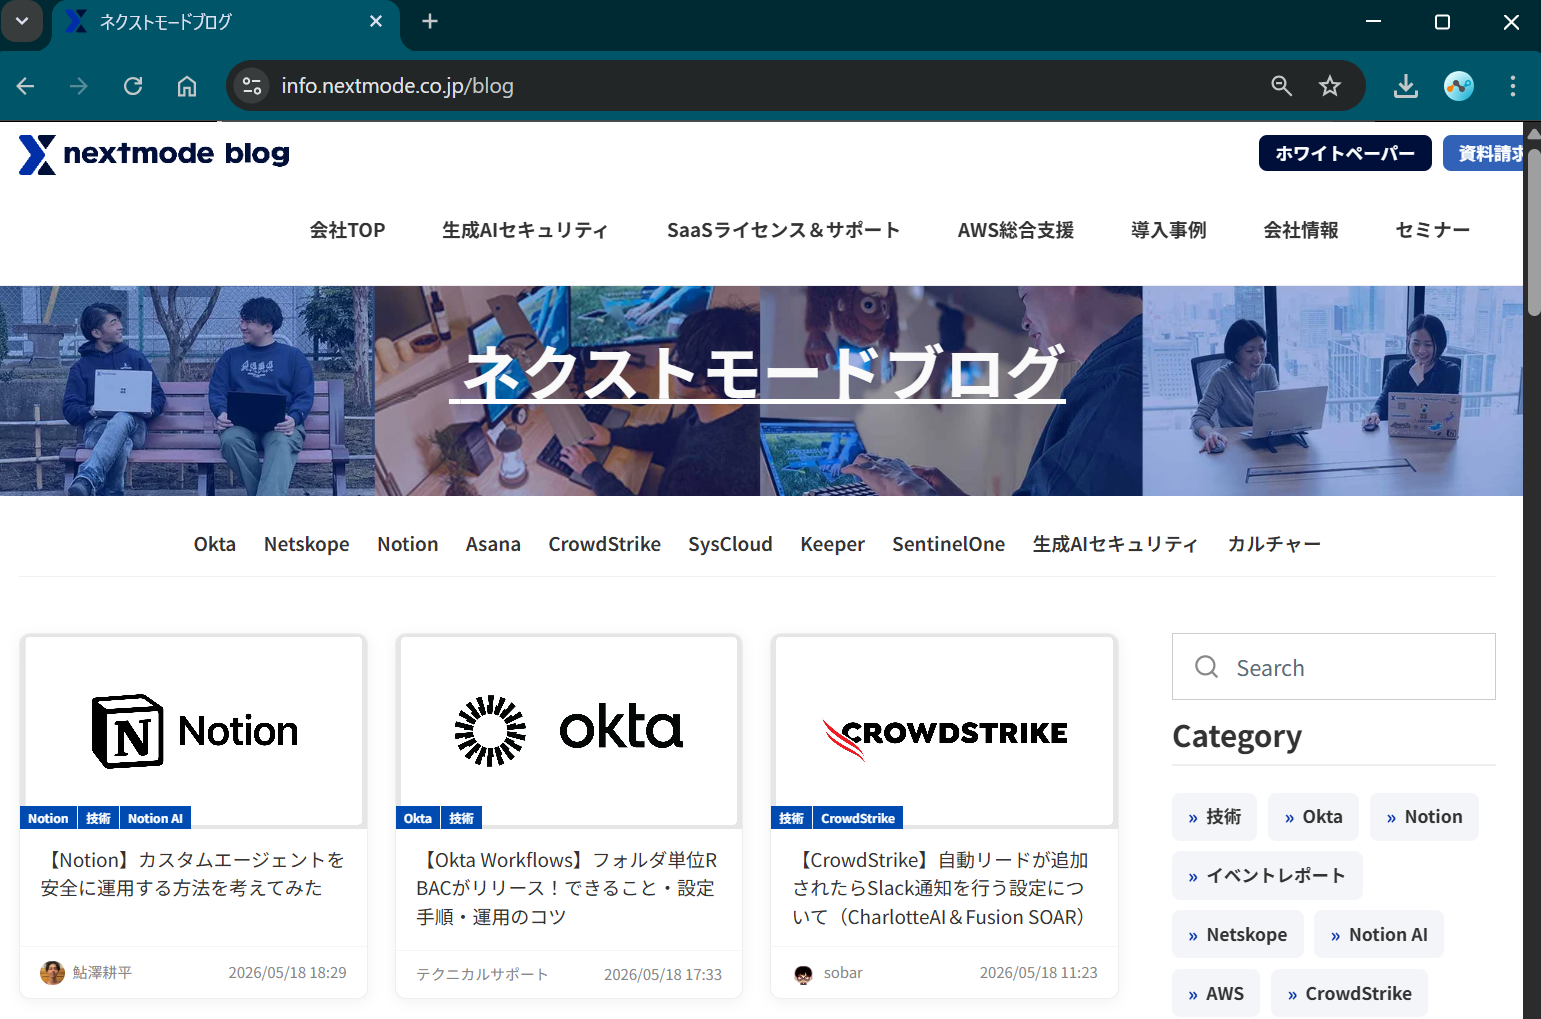Screen dimensions: 1541x1019
Task: Open the browser profile avatar
Action: click(1459, 86)
